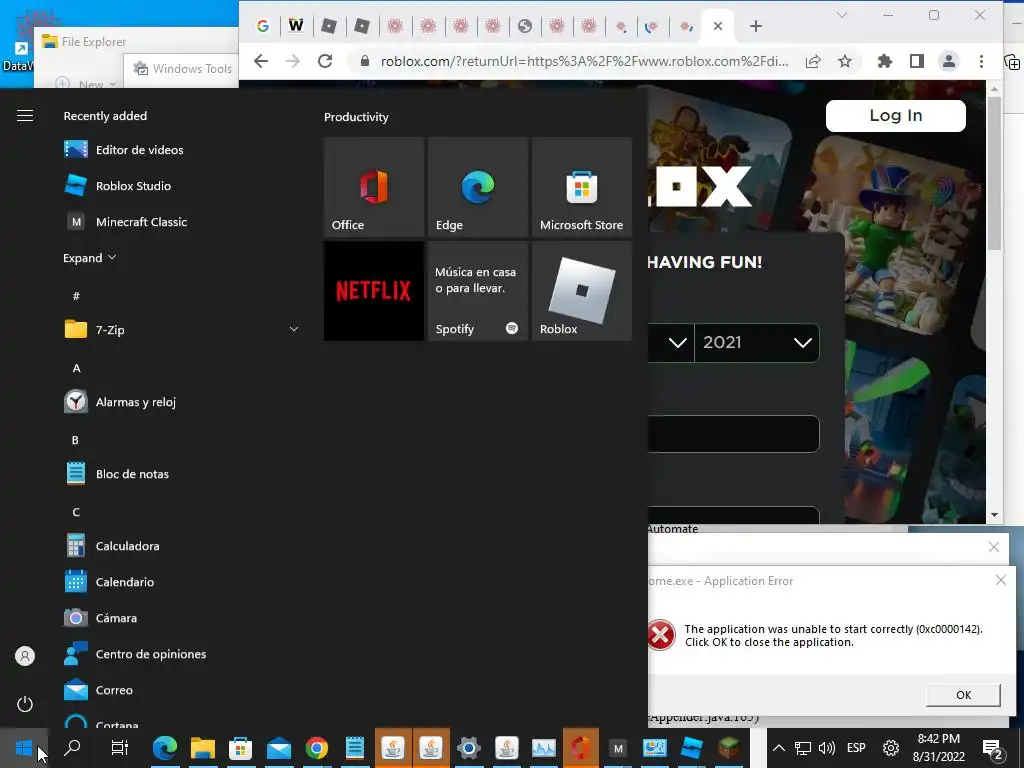The image size is (1024, 768).
Task: Switch to the Wikipedia tab in Chrome
Action: (296, 26)
